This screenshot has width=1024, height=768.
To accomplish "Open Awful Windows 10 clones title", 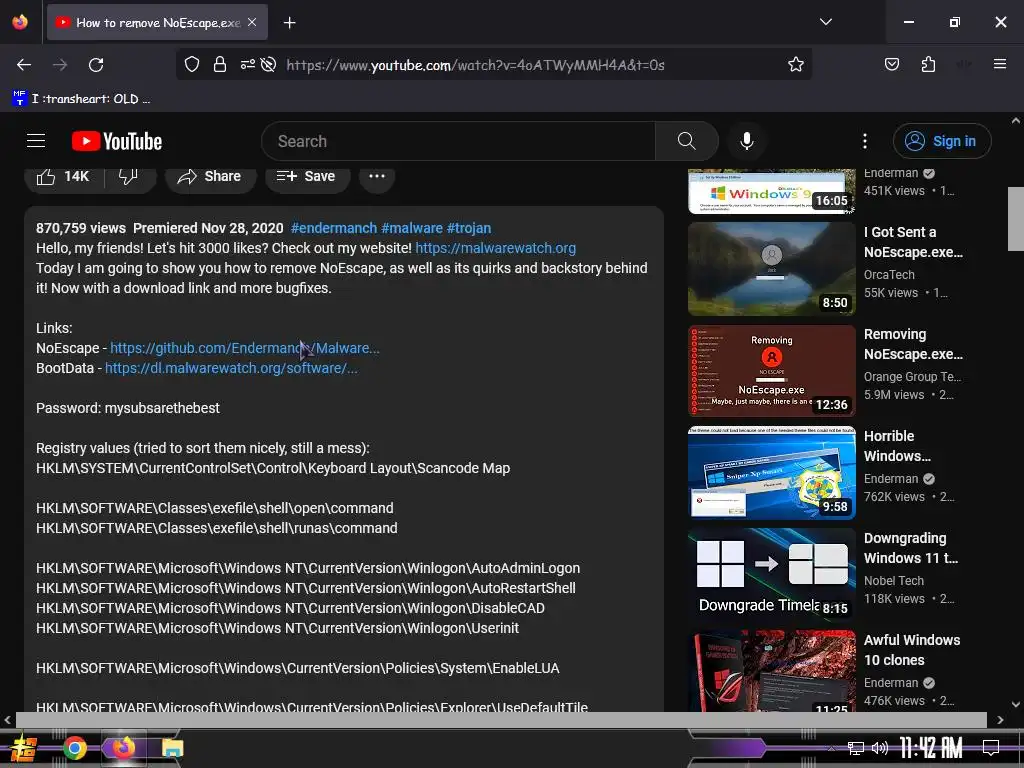I will coord(912,650).
